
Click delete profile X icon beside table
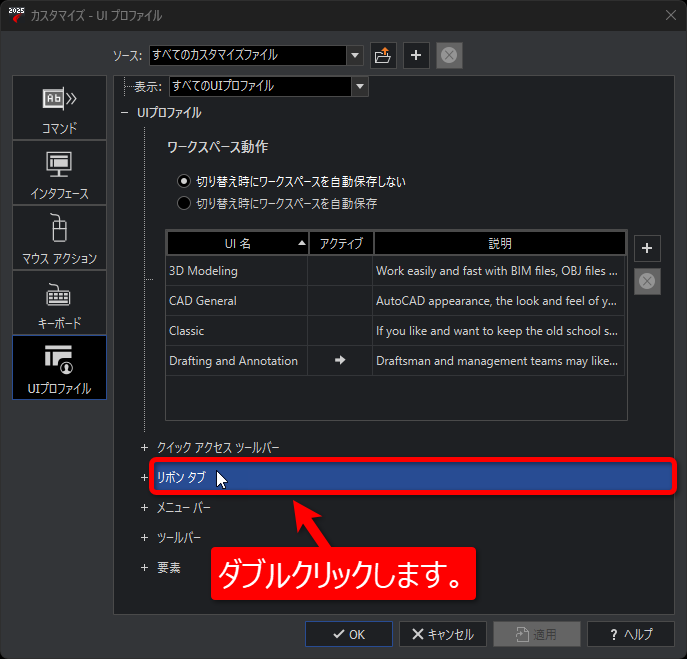tap(647, 281)
